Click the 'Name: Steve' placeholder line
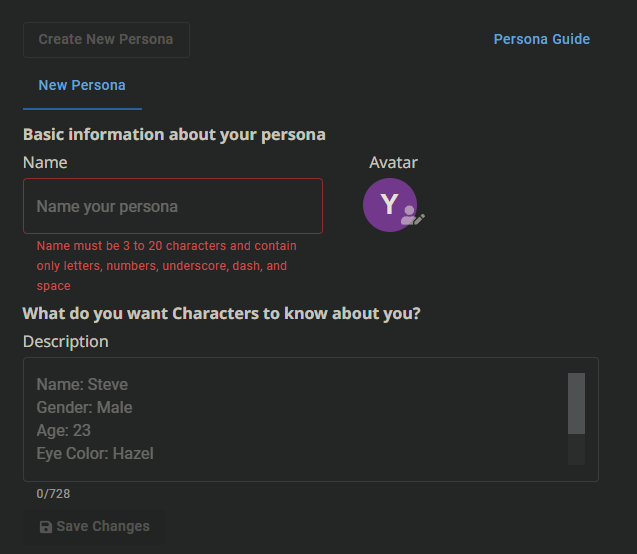637x554 pixels. pyautogui.click(x=82, y=384)
